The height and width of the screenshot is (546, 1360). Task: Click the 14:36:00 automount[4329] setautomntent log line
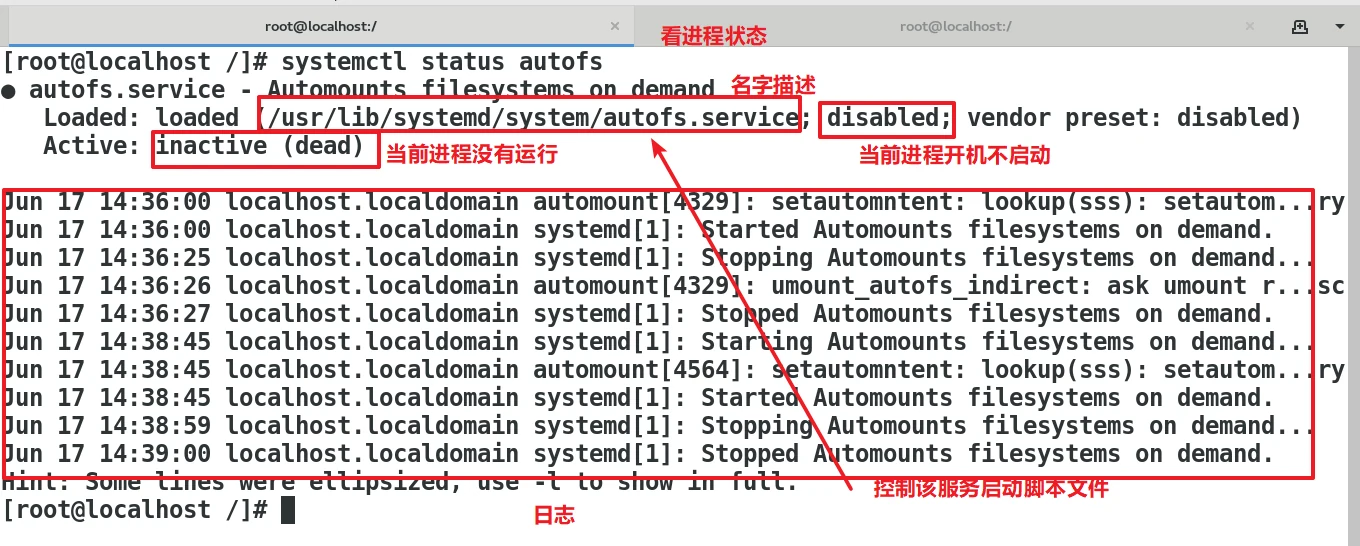coord(673,202)
